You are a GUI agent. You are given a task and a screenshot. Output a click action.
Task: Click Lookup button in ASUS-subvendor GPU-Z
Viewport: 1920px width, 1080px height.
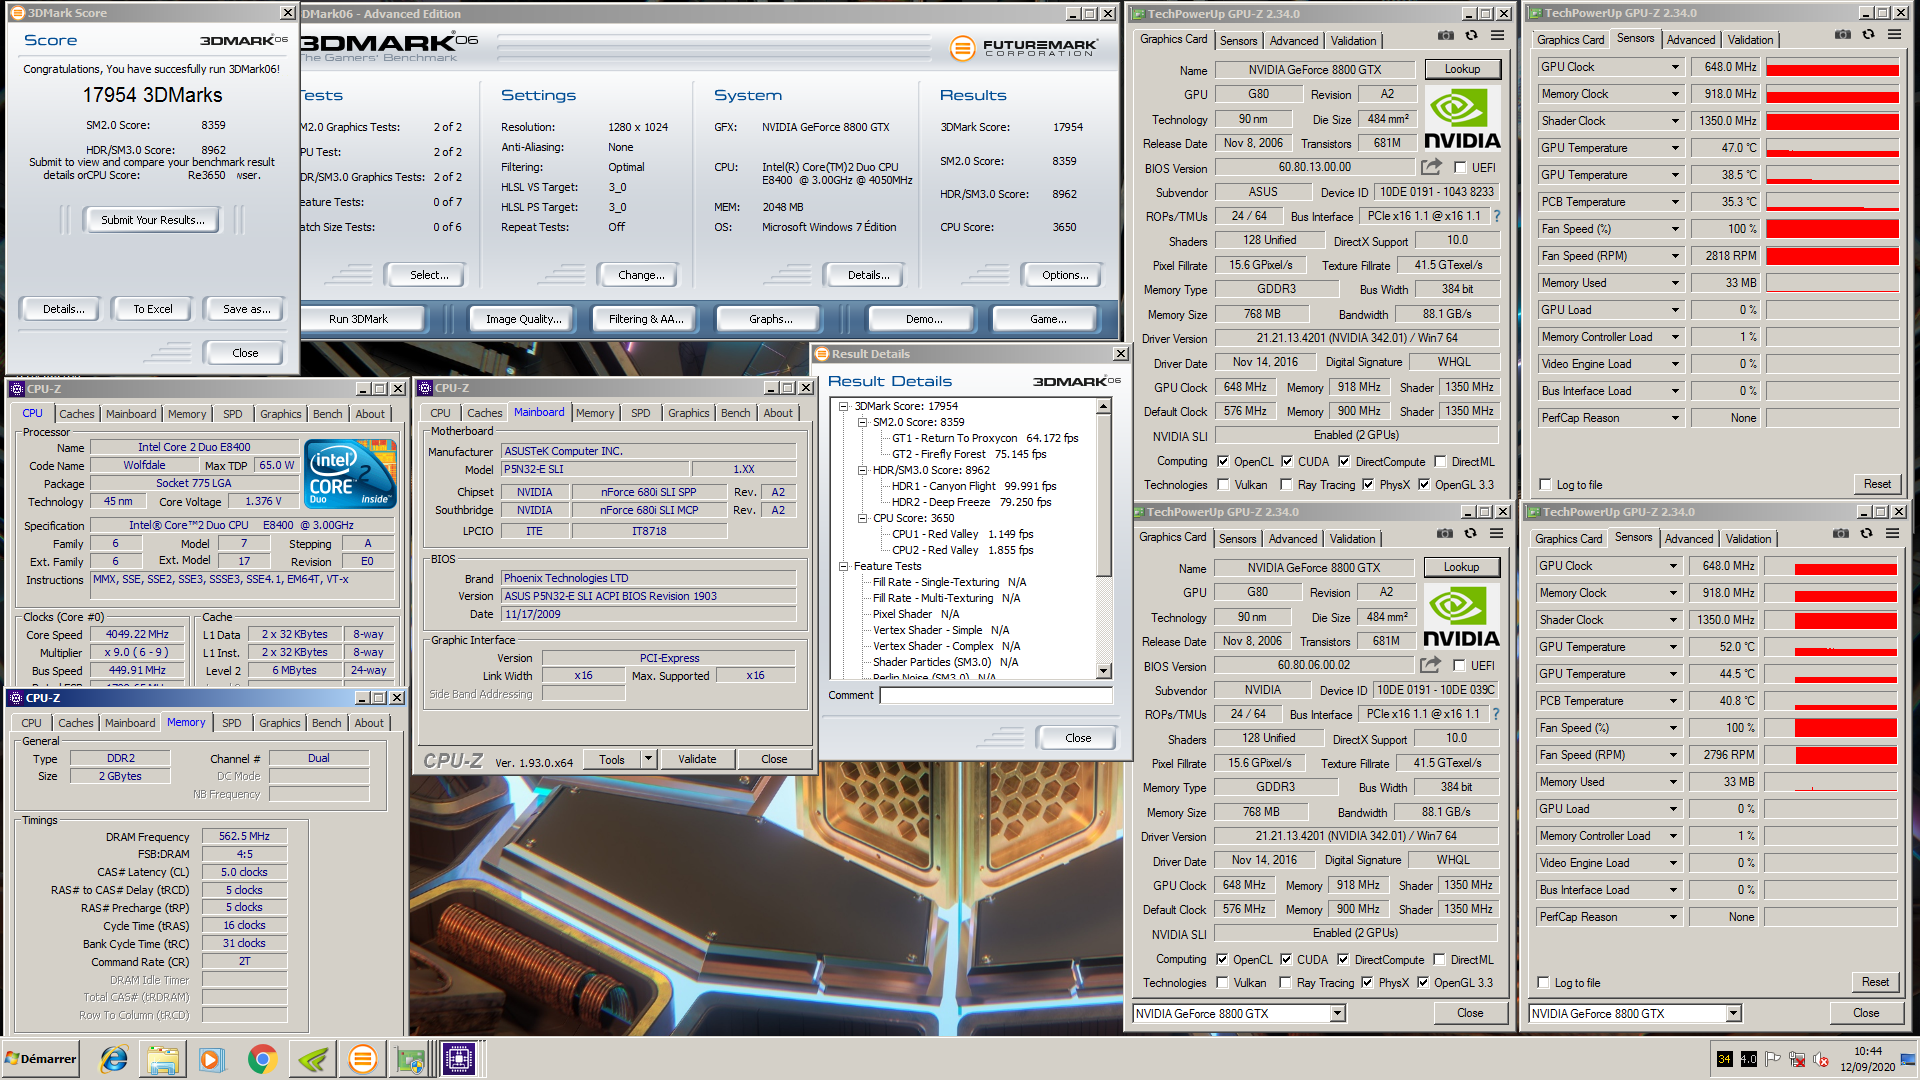(x=1462, y=69)
